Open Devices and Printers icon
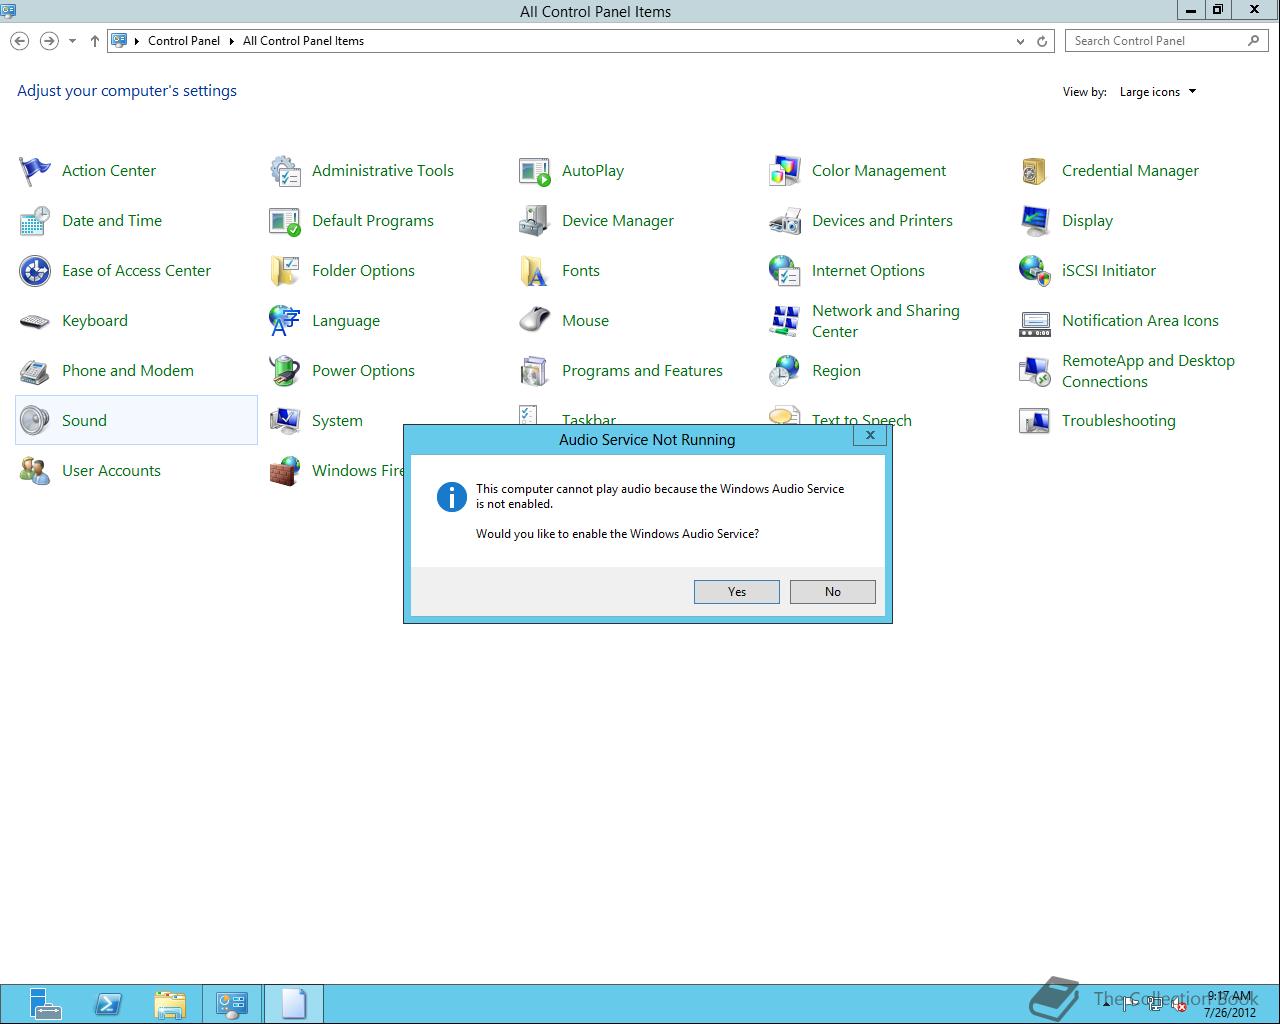The height and width of the screenshot is (1024, 1280). (x=785, y=221)
